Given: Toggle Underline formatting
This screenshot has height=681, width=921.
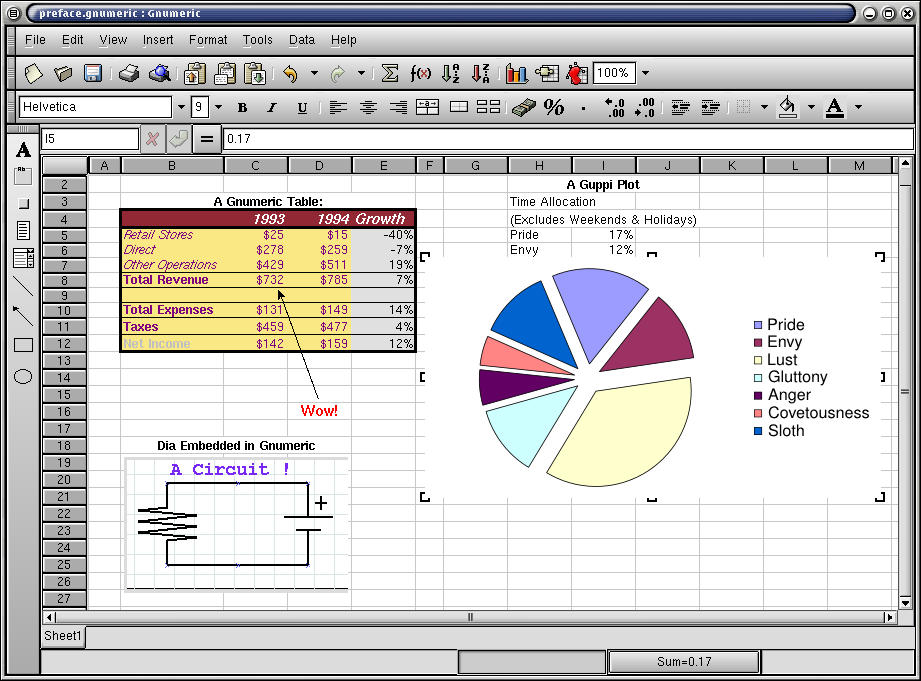Looking at the screenshot, I should click(301, 107).
